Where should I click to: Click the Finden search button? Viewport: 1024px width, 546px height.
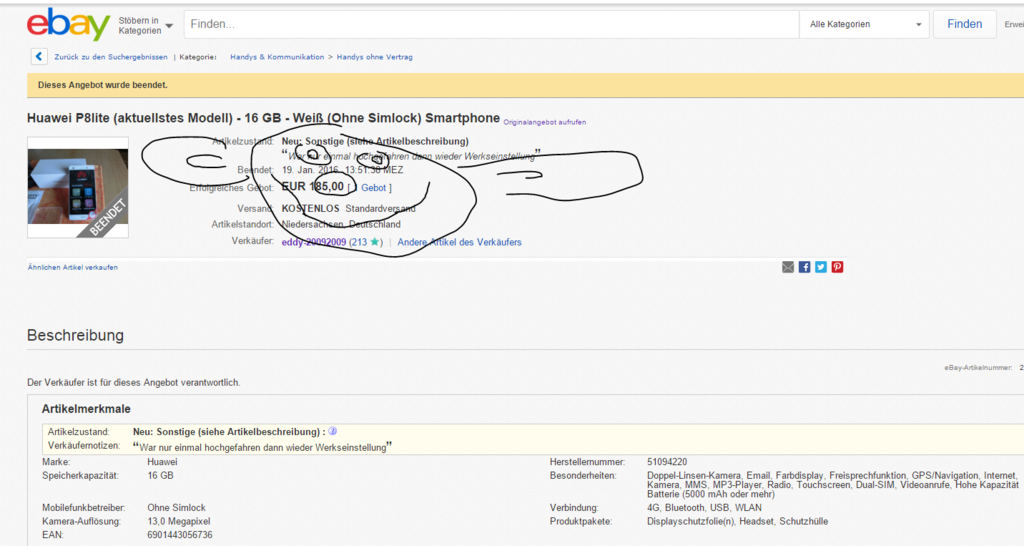(965, 24)
